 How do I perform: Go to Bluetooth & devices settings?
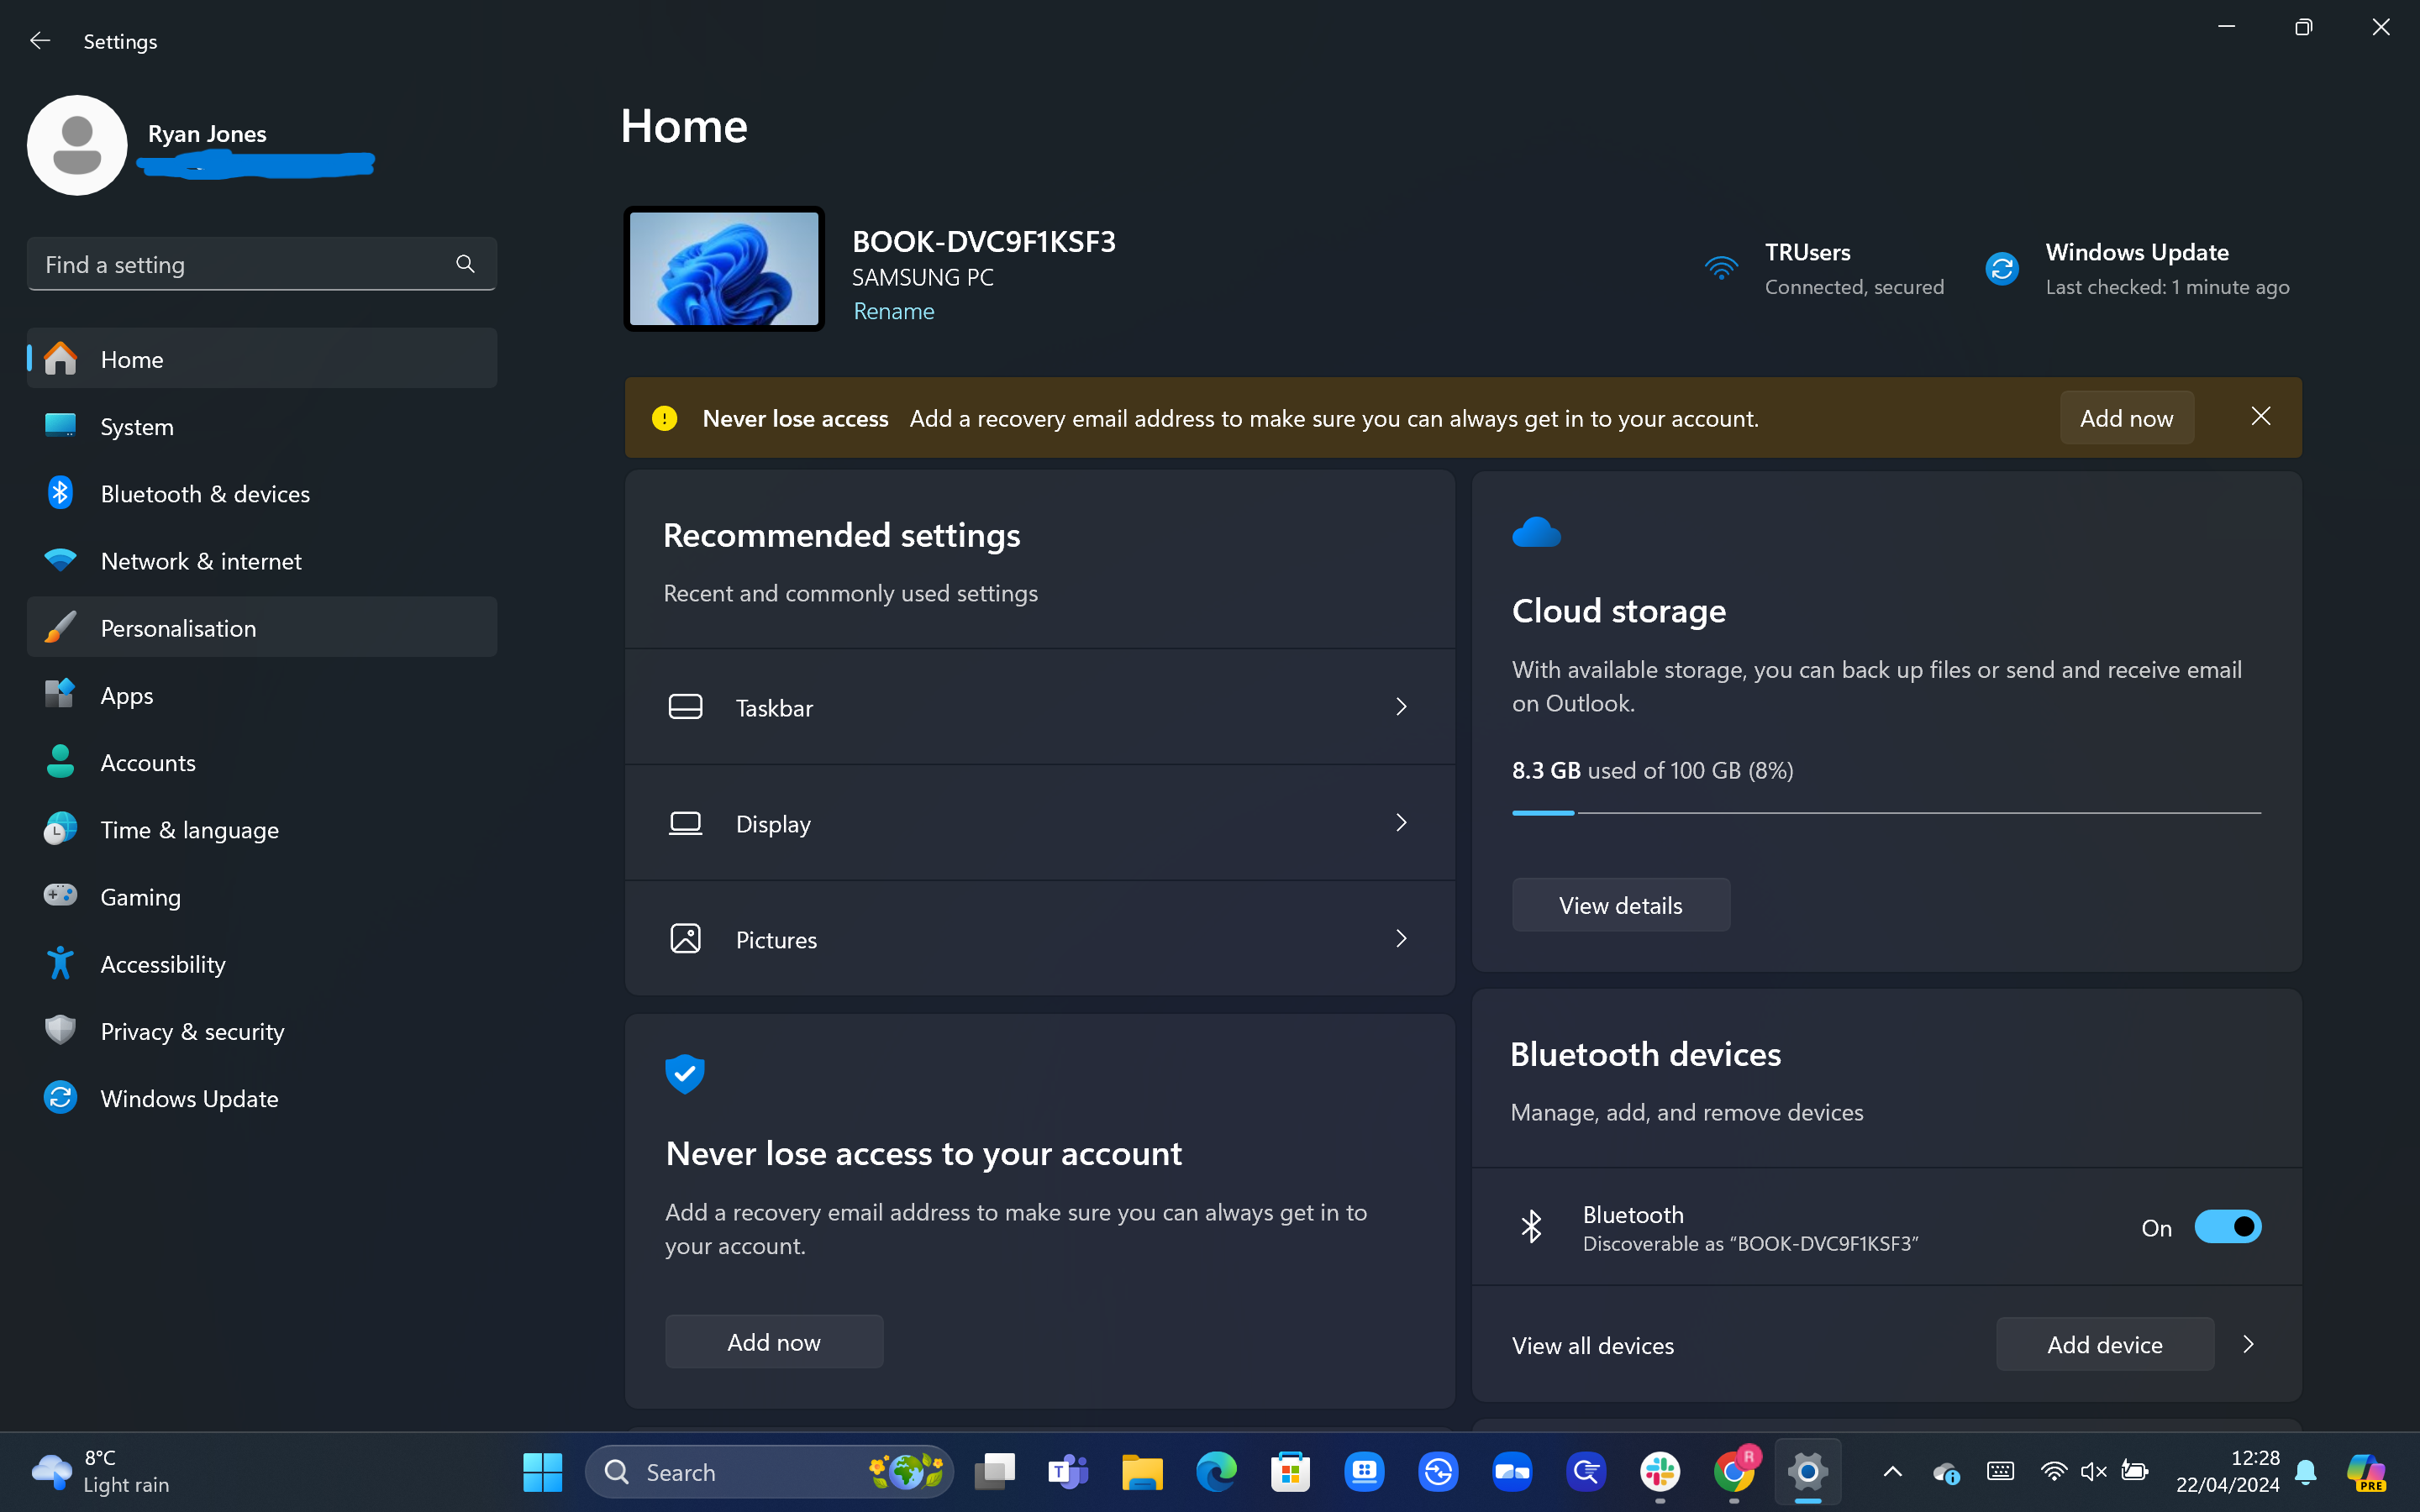point(261,493)
